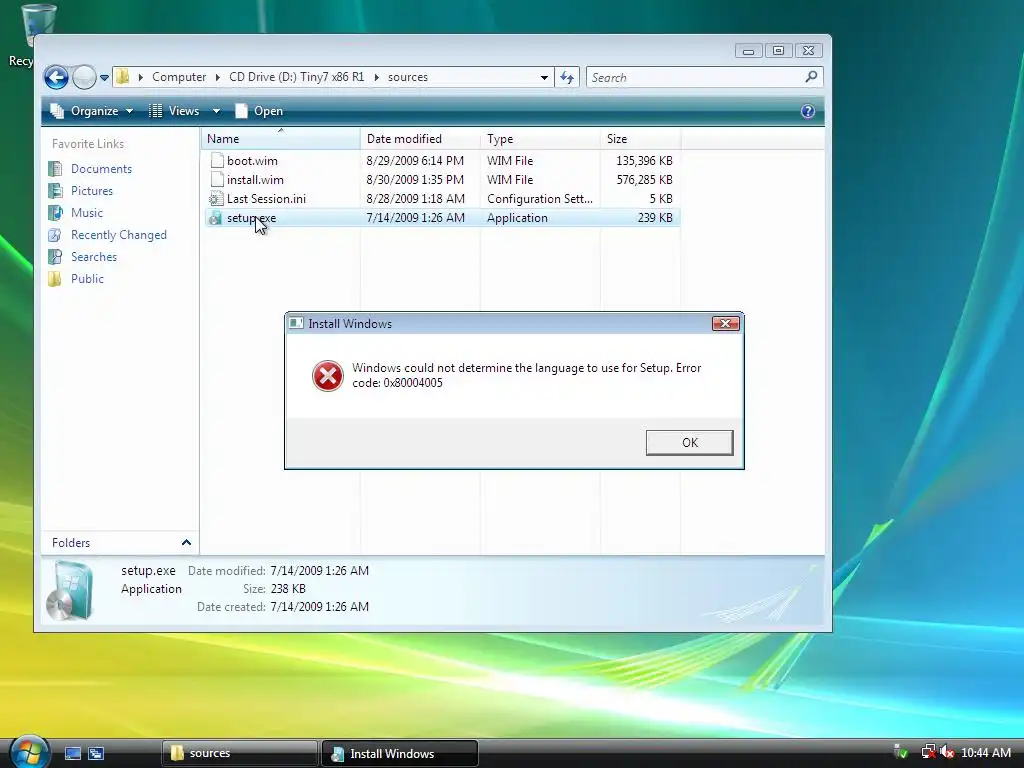The width and height of the screenshot is (1024, 768).
Task: Open the Windows Start orb
Action: tap(29, 751)
